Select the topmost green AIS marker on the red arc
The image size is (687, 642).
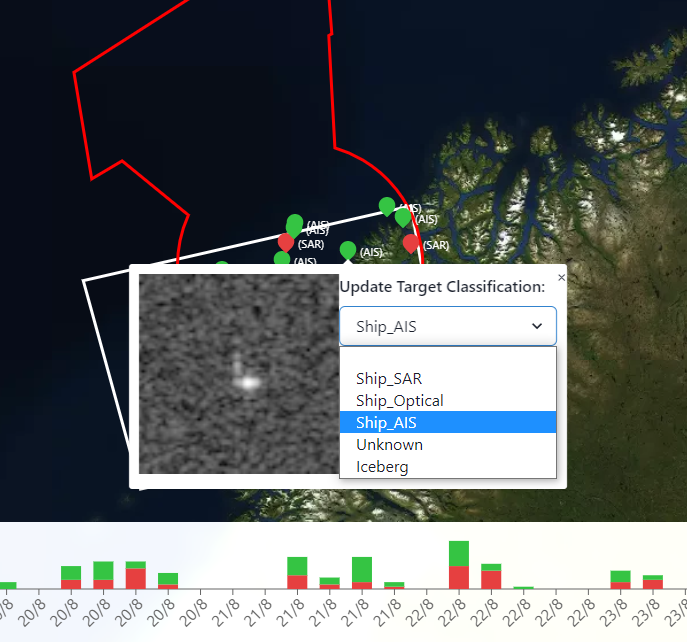tap(387, 205)
